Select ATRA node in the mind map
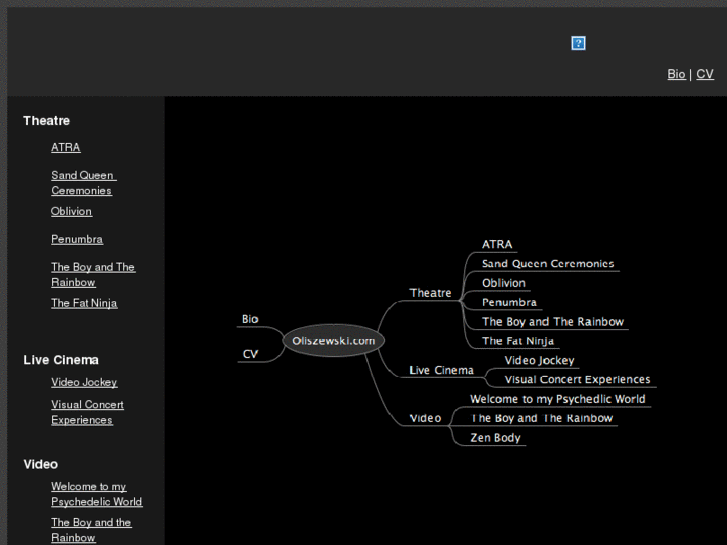 [497, 244]
